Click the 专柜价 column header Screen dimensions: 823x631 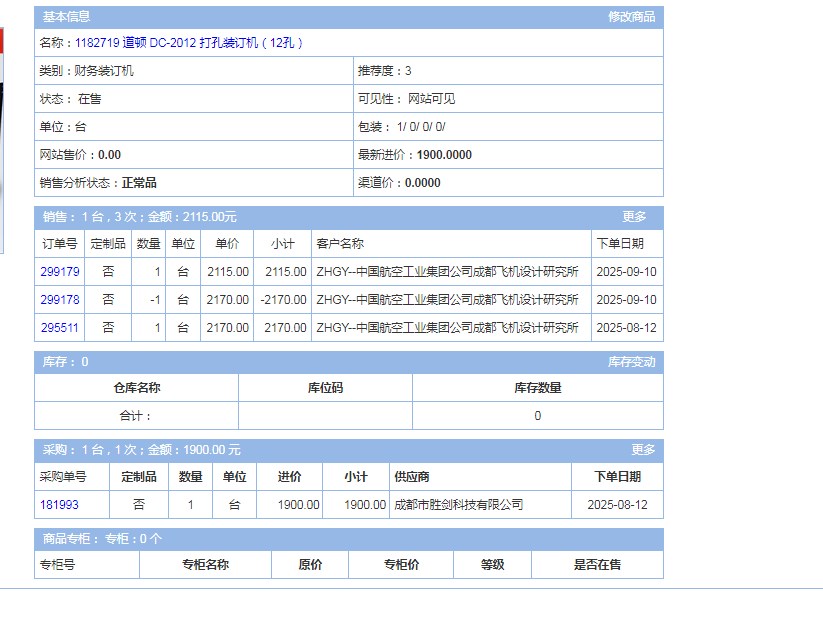tap(401, 565)
